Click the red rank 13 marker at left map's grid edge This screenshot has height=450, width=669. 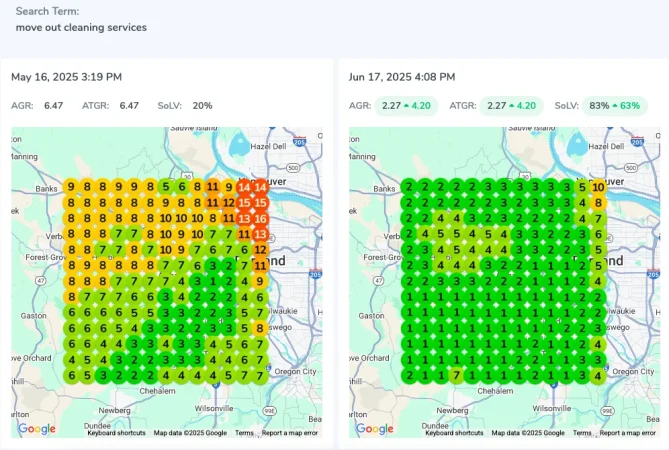260,234
